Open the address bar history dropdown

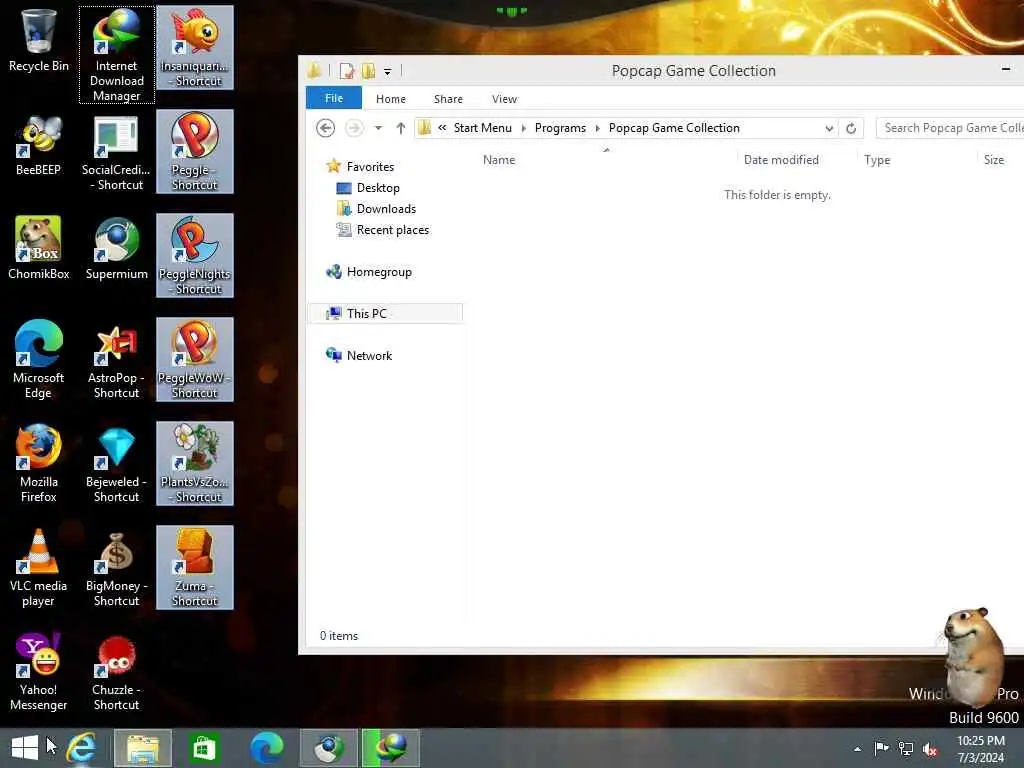[829, 129]
